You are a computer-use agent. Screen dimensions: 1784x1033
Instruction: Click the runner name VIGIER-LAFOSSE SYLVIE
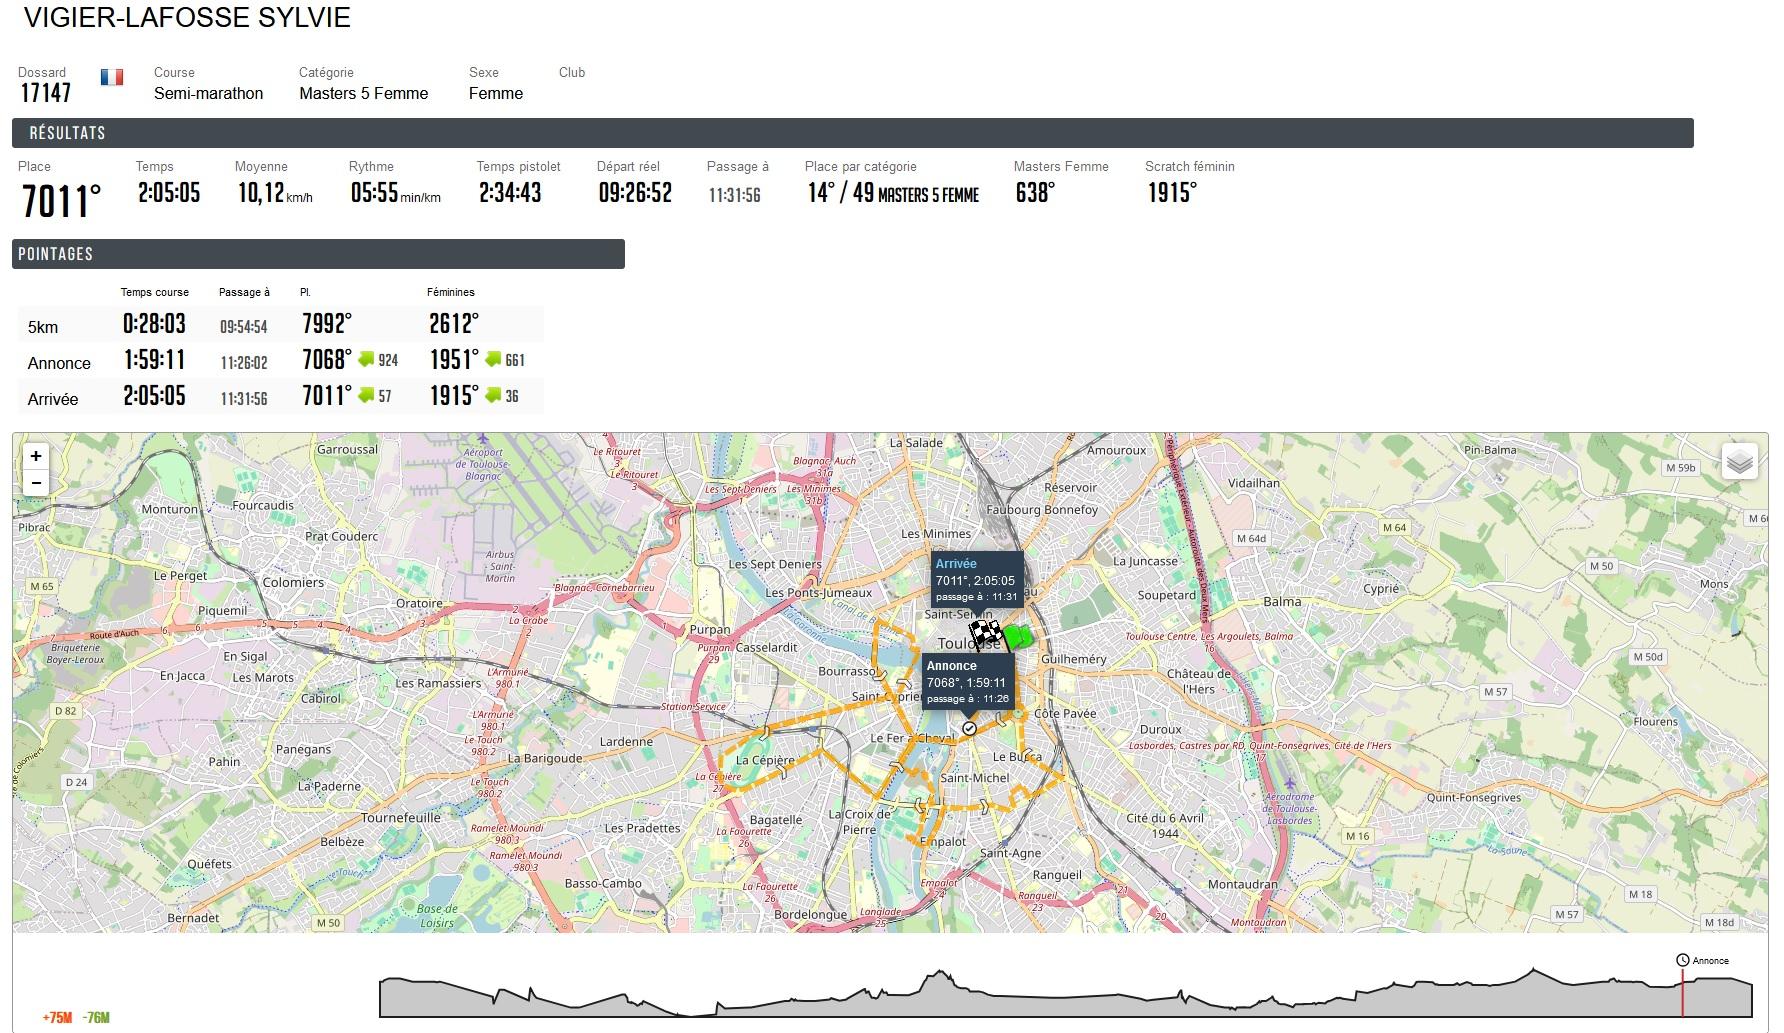click(187, 18)
